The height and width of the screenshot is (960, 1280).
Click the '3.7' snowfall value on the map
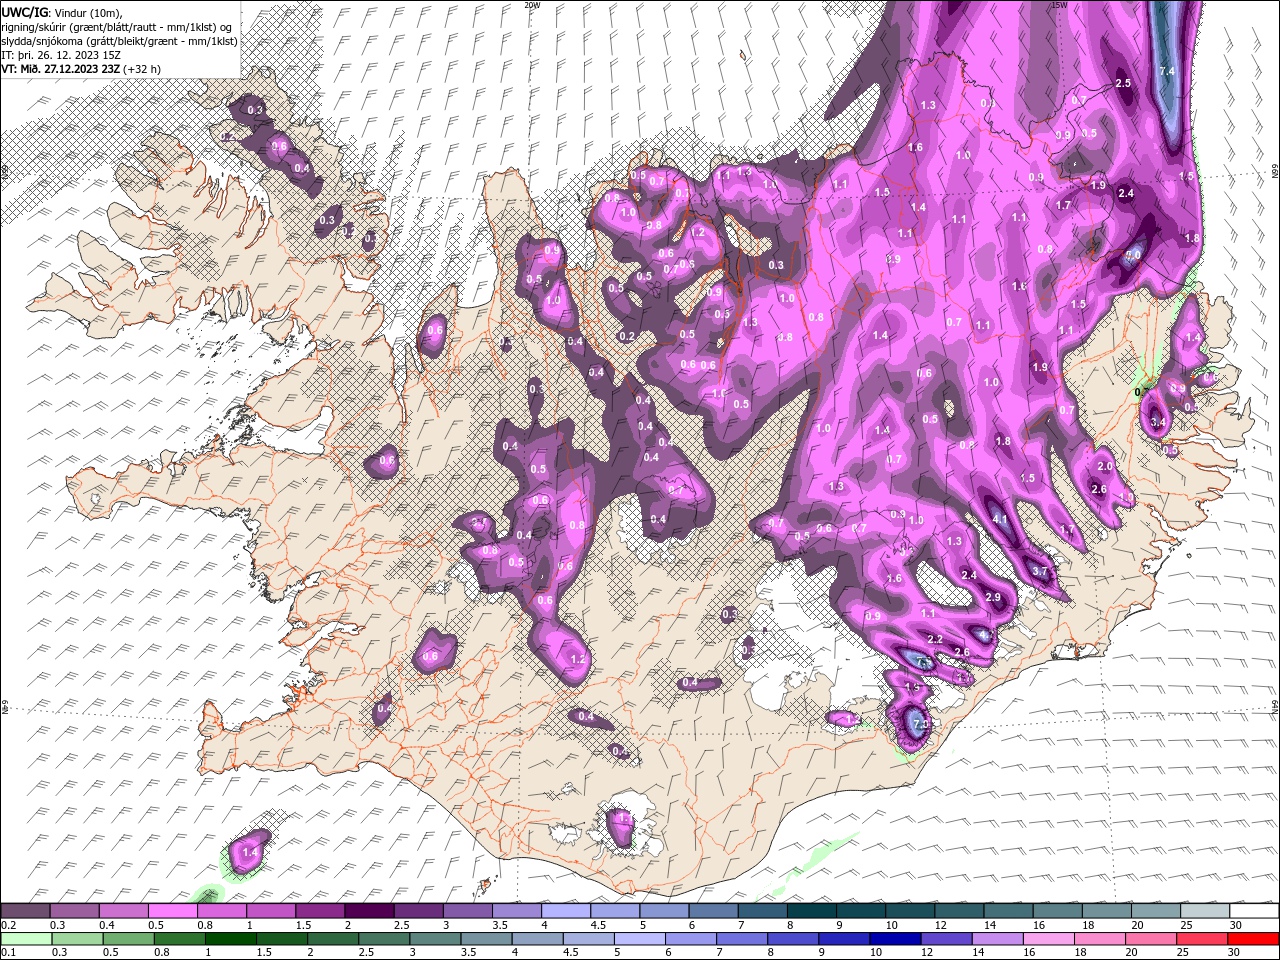(x=1039, y=571)
